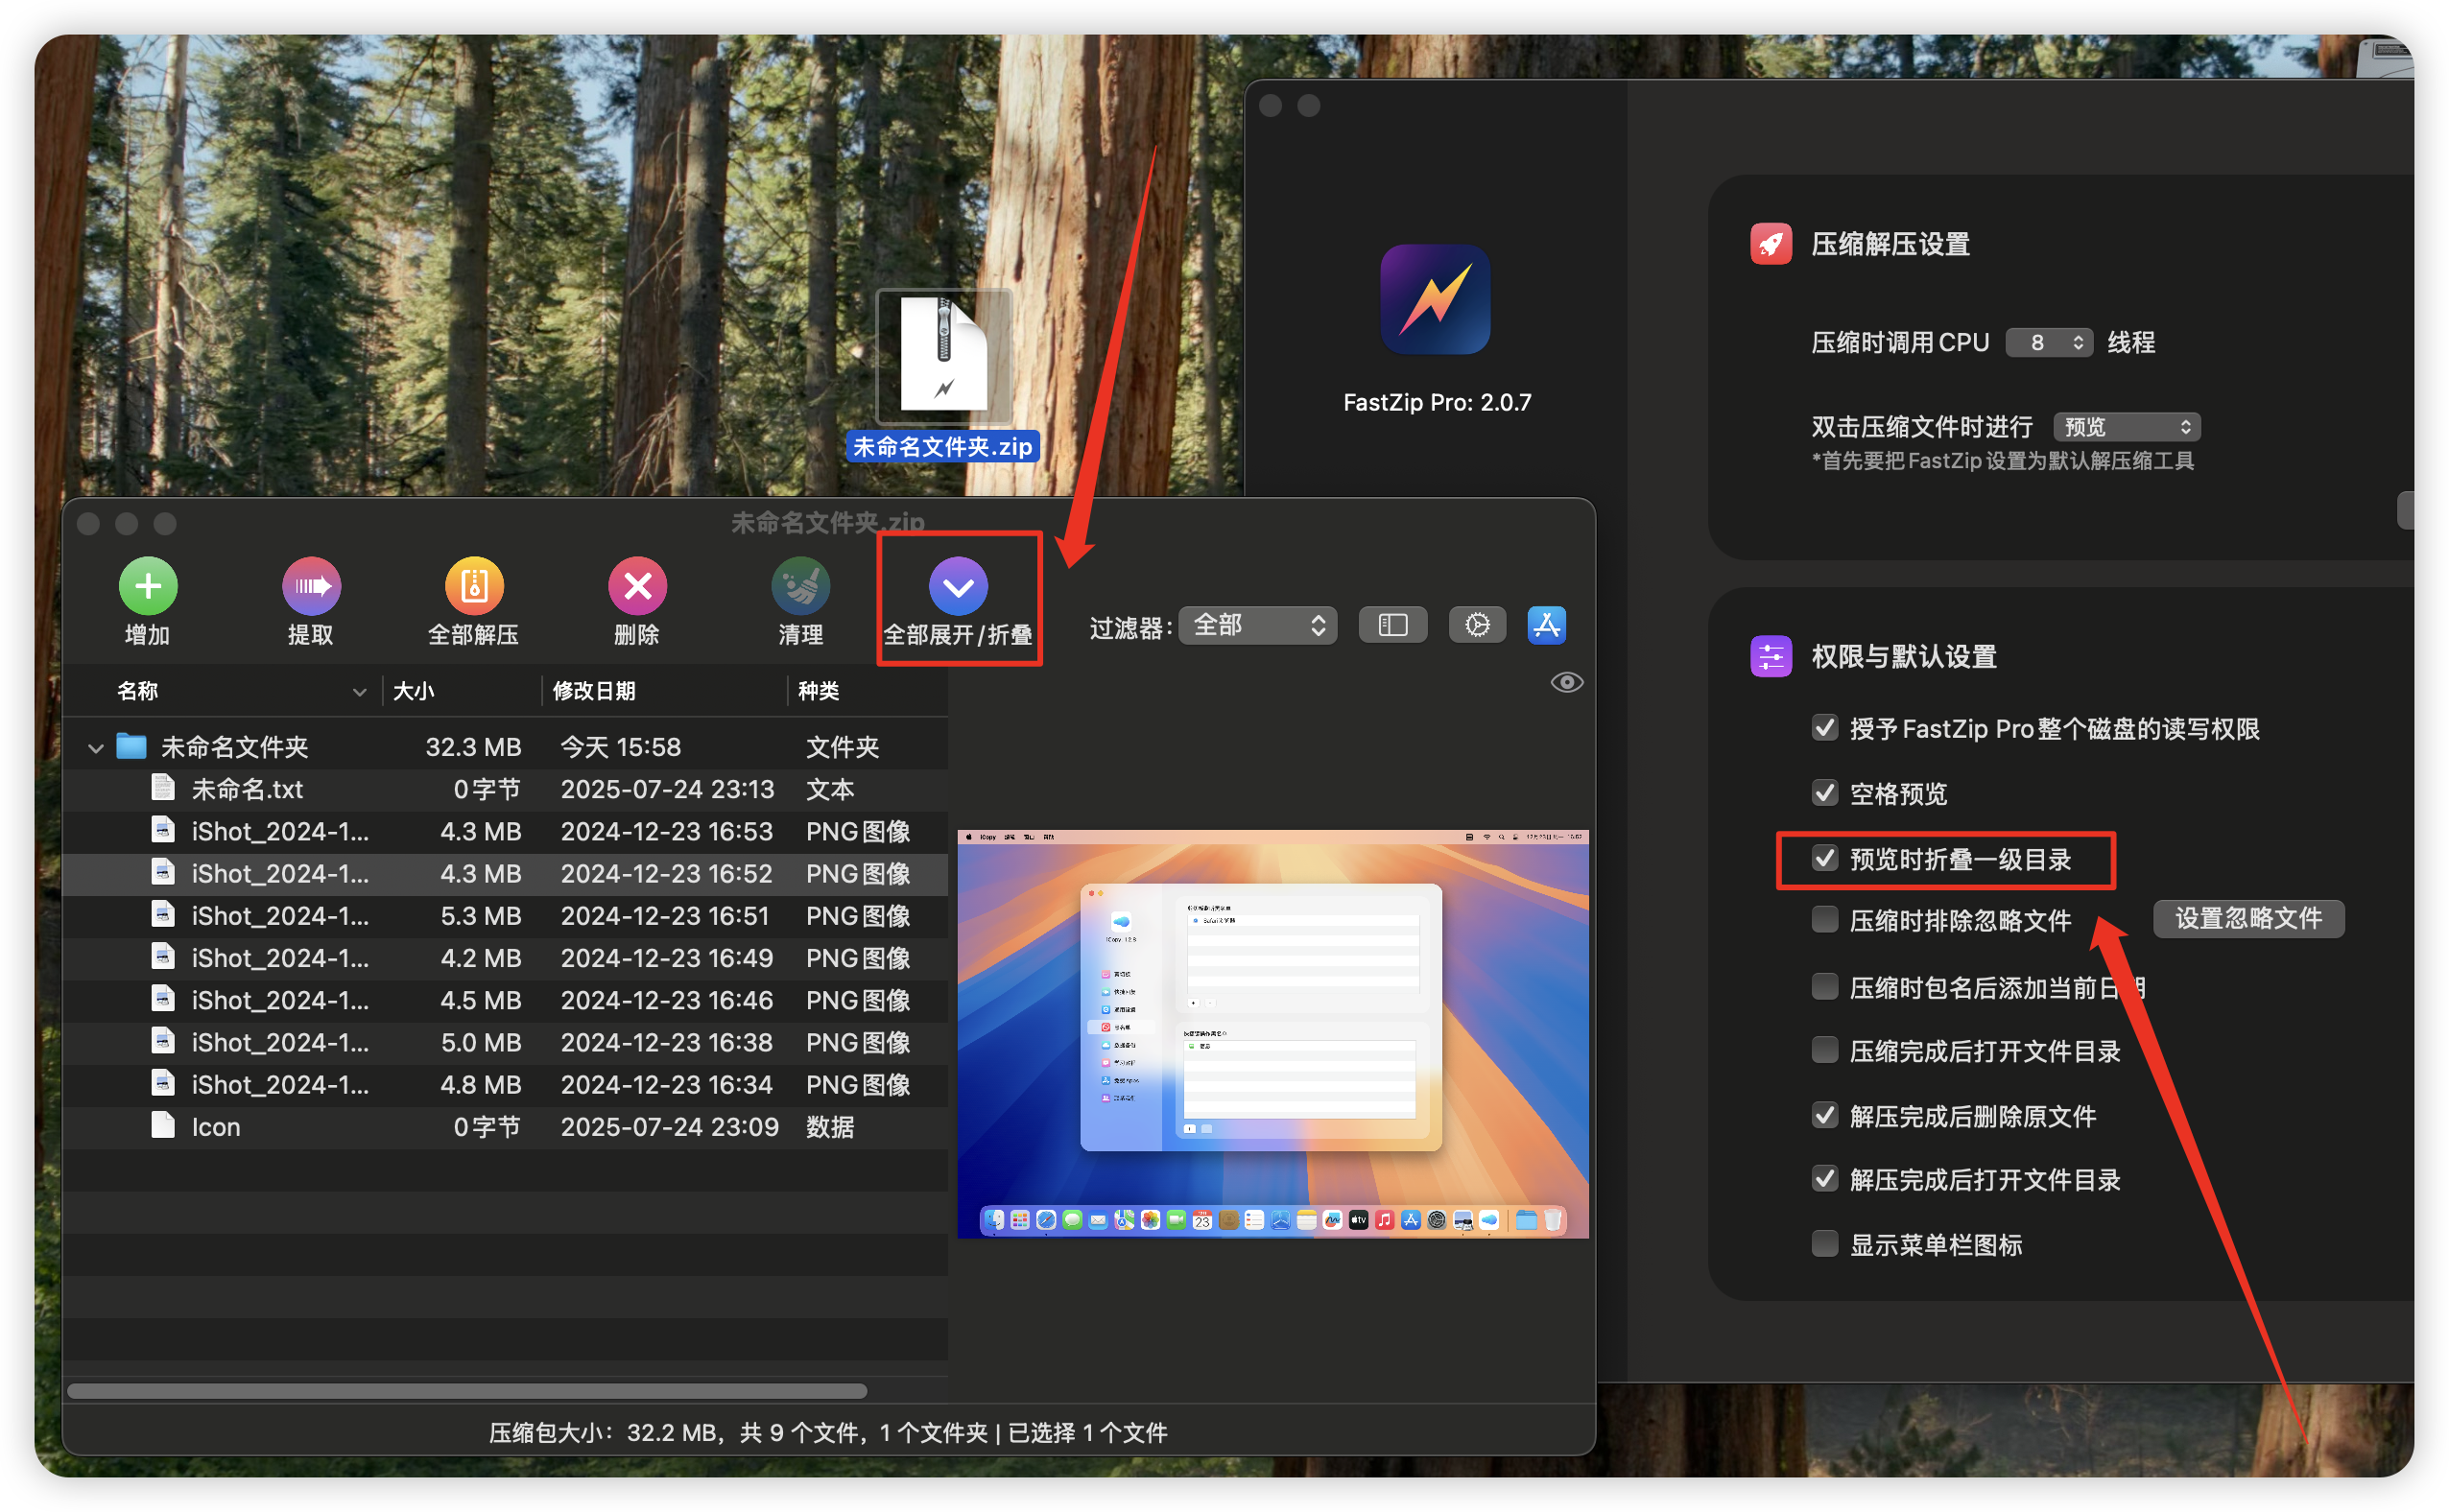Screen dimensions: 2449x1512
Task: Click the App Store icon in toolbar
Action: coord(1546,625)
